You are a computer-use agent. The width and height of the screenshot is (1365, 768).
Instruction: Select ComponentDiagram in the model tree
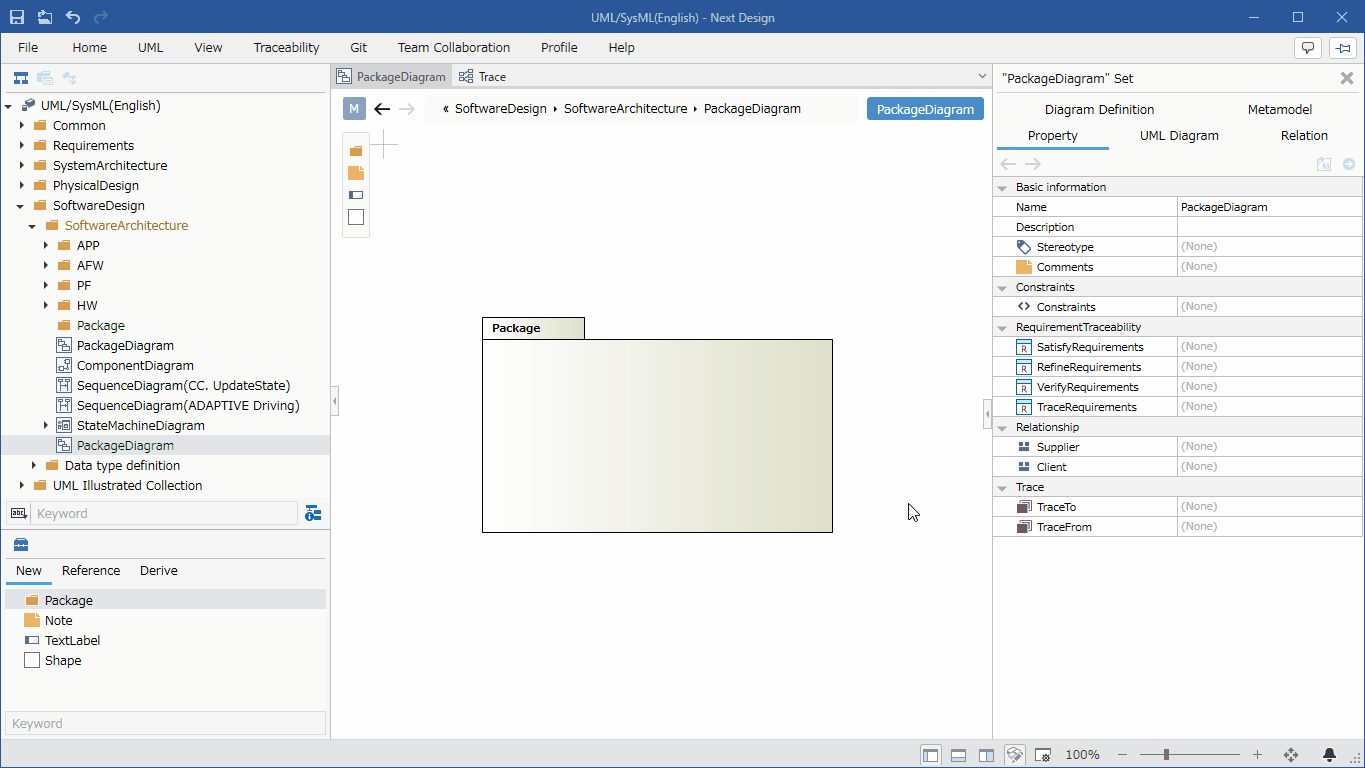click(x=135, y=365)
